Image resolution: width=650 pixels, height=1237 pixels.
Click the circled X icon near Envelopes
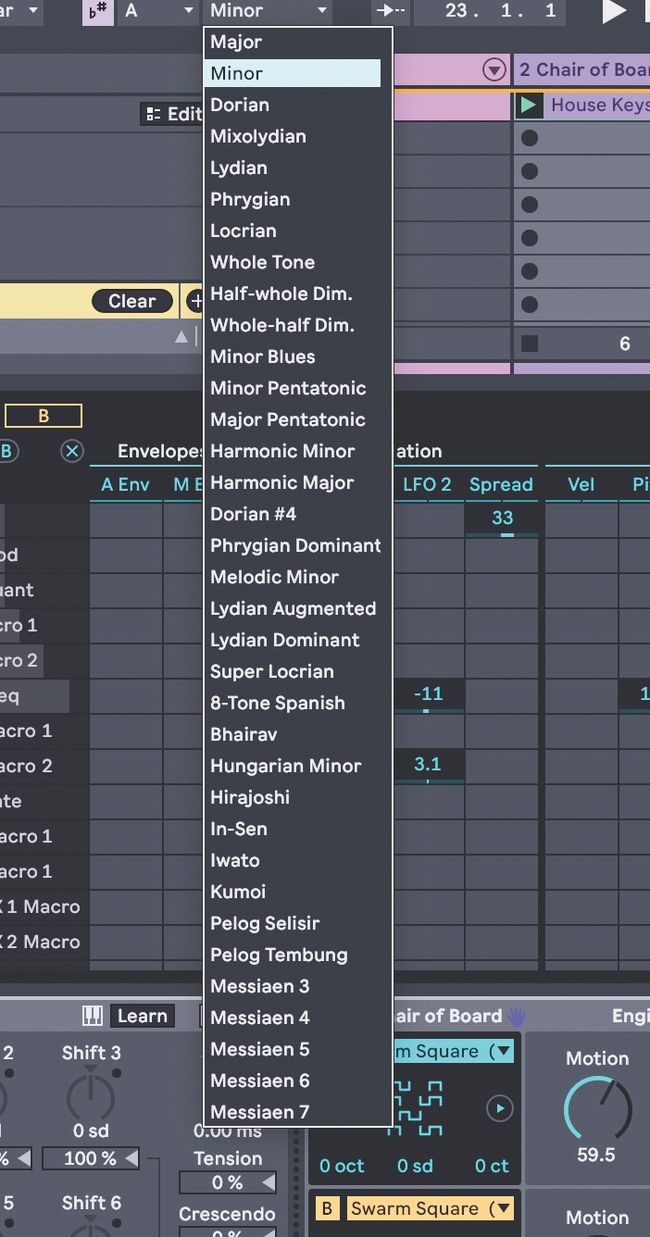click(72, 451)
